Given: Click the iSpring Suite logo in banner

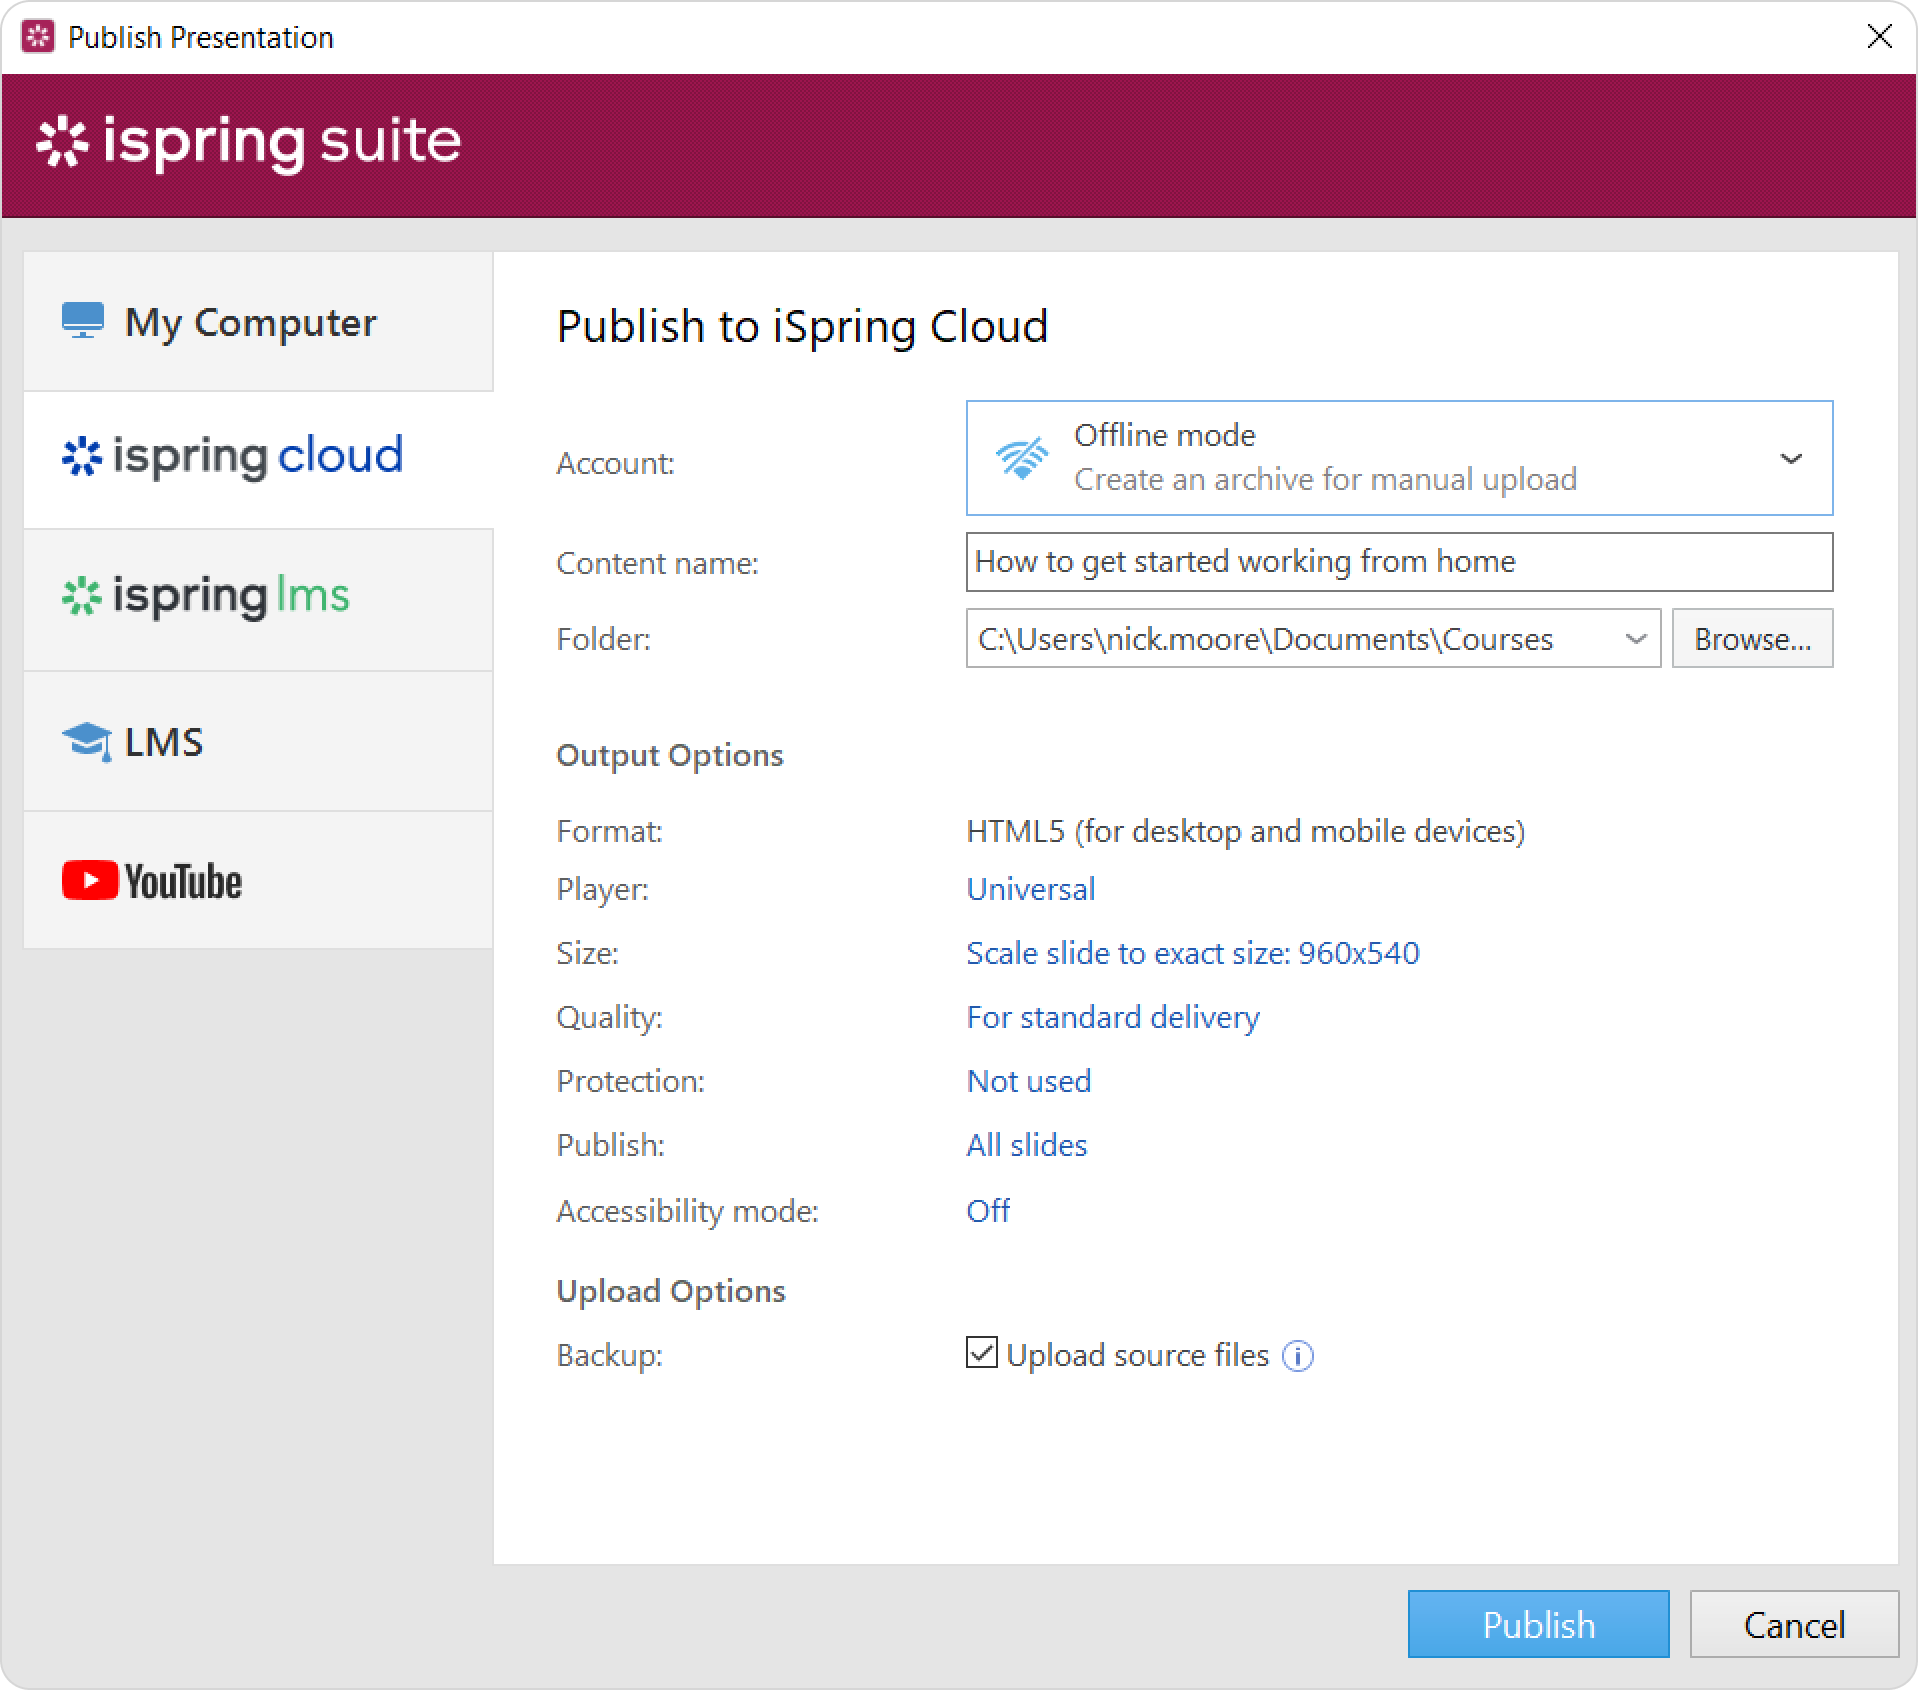Looking at the screenshot, I should coord(249,142).
